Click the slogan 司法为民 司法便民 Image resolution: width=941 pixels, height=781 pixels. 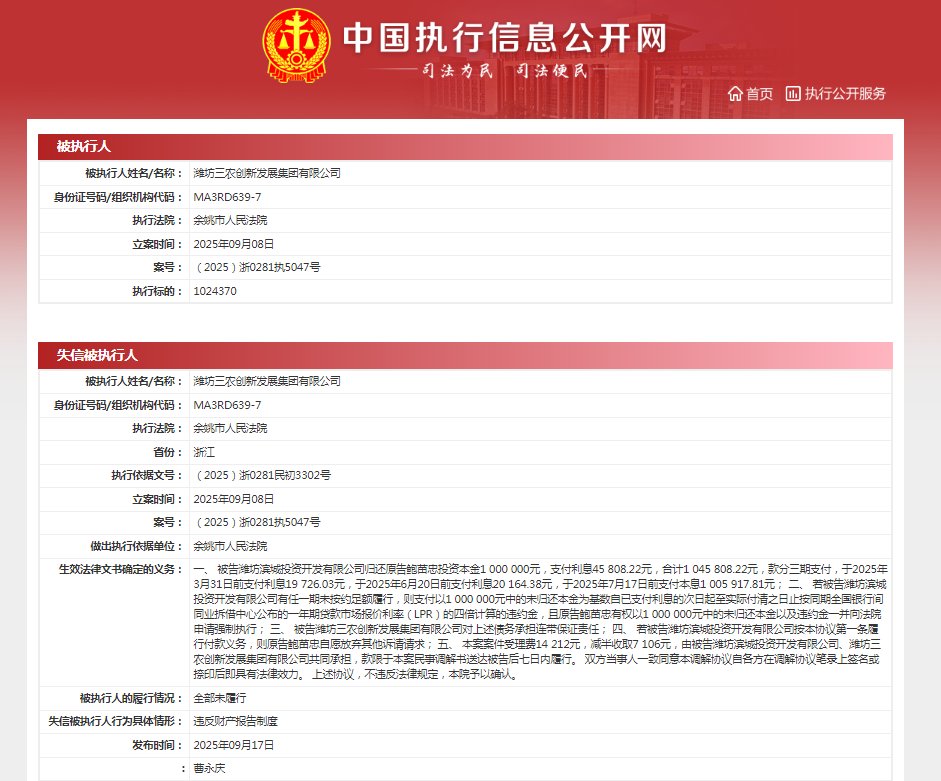pyautogui.click(x=505, y=71)
